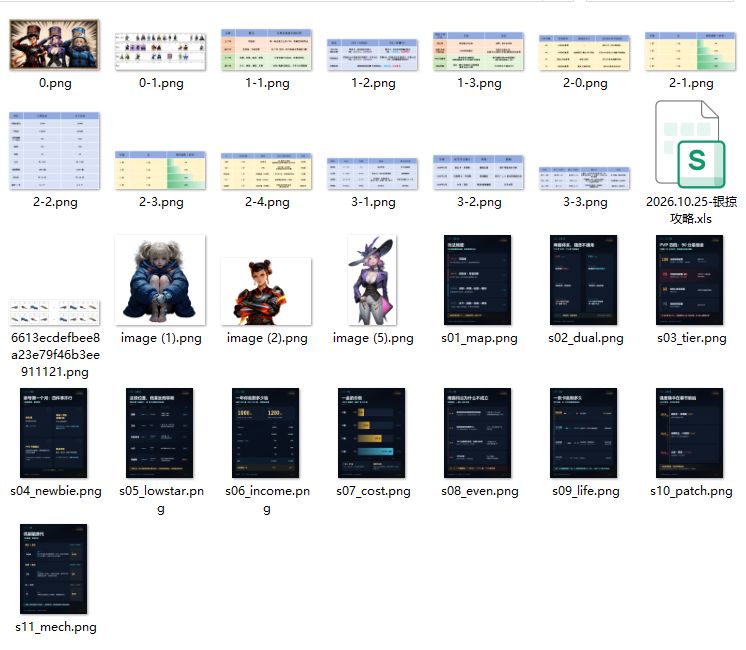Click the name label of the 2026.10.25 xls file
The image size is (746, 650).
691,210
